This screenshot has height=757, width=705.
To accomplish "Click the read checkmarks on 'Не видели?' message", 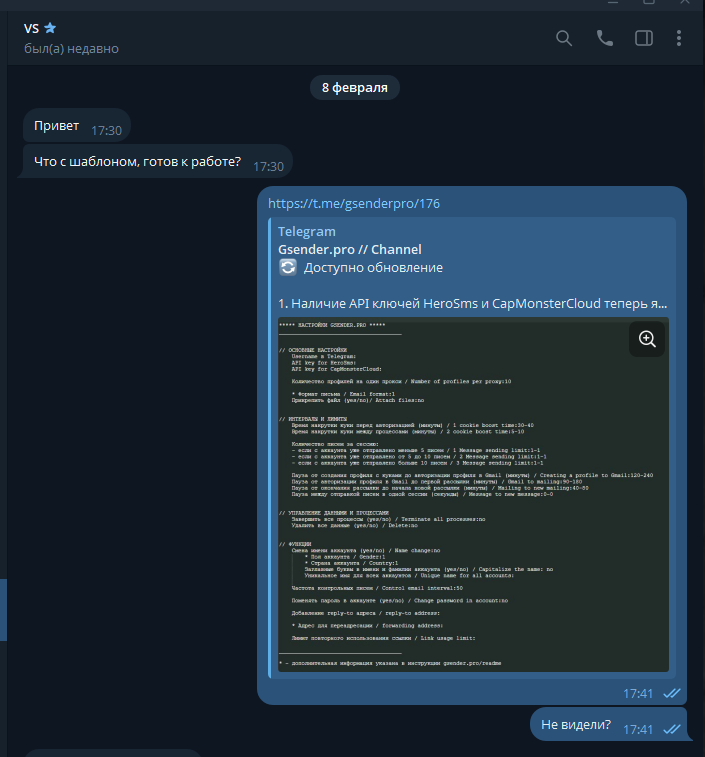I will [672, 729].
